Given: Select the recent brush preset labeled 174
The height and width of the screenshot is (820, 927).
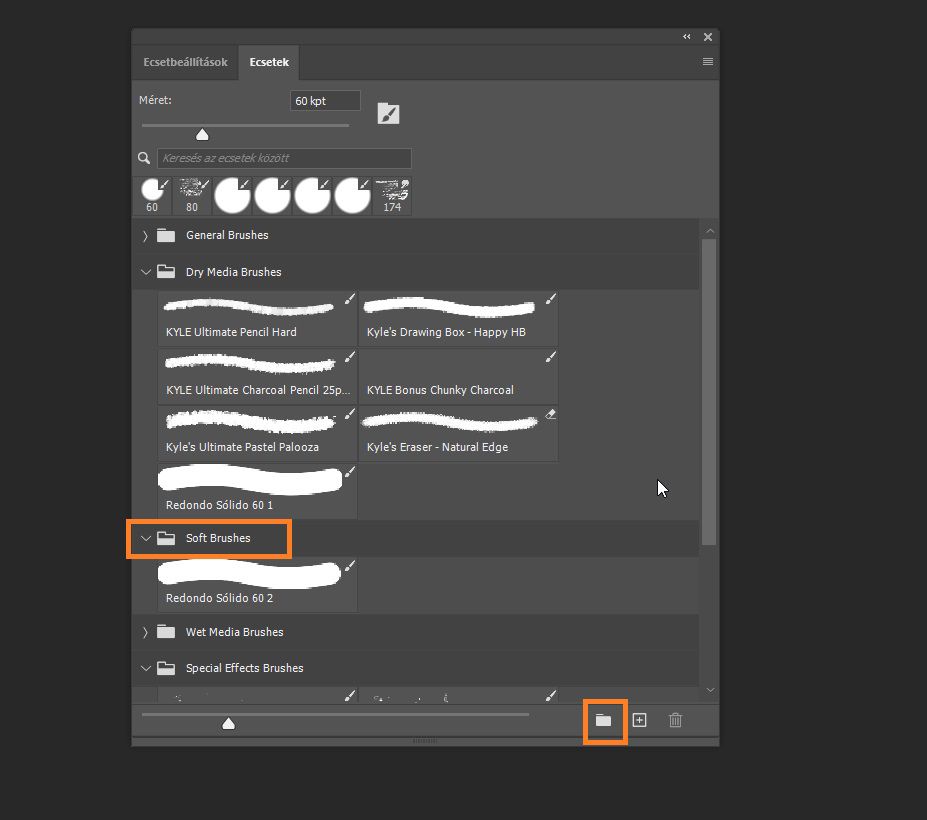Looking at the screenshot, I should coord(392,196).
